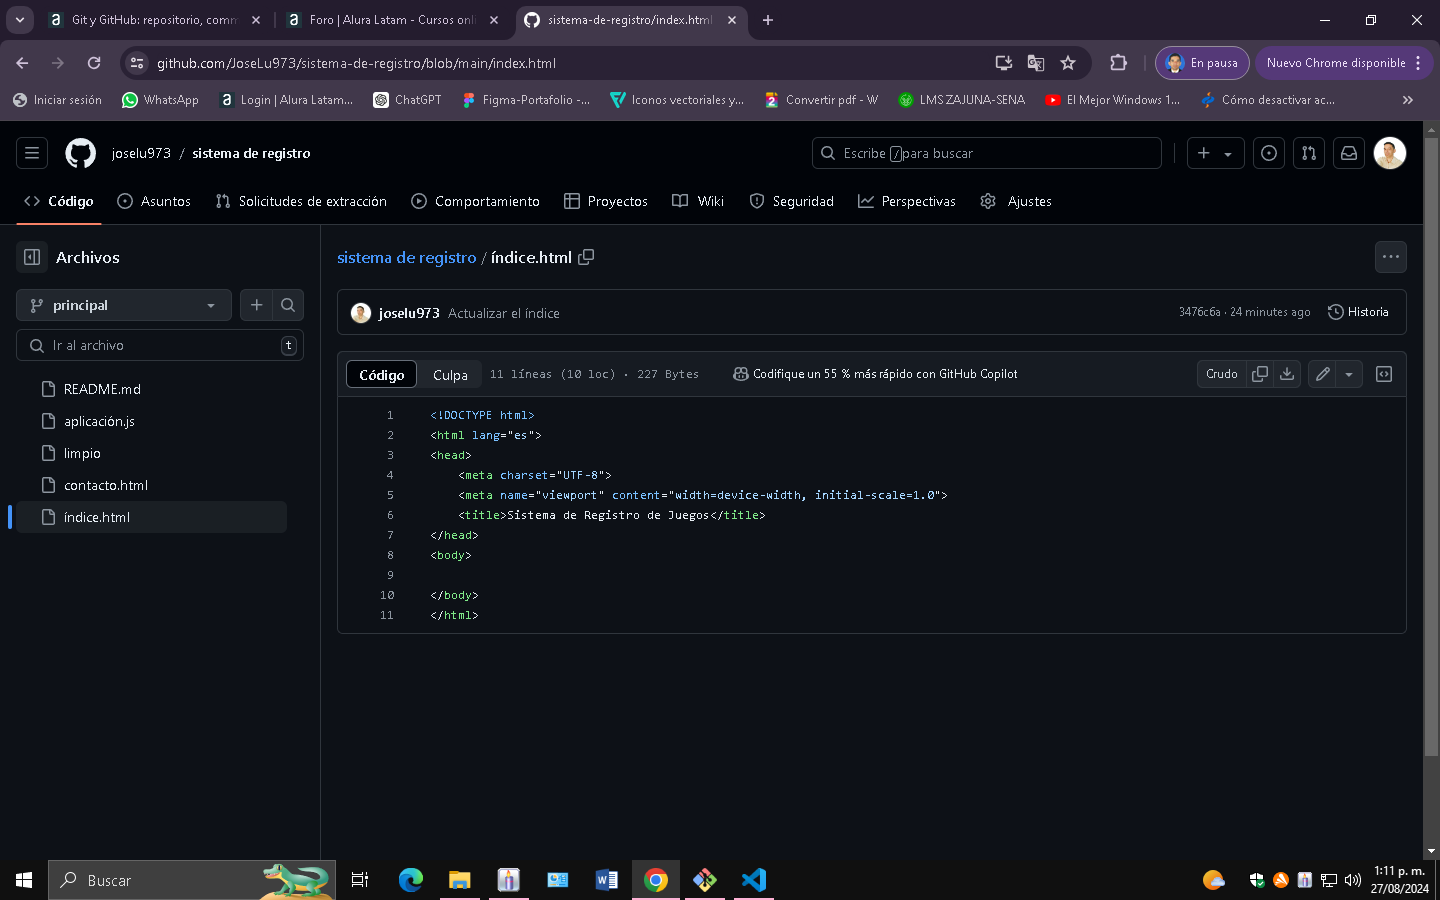The height and width of the screenshot is (900, 1440).
Task: Edit this file with pencil icon
Action: 1323,374
